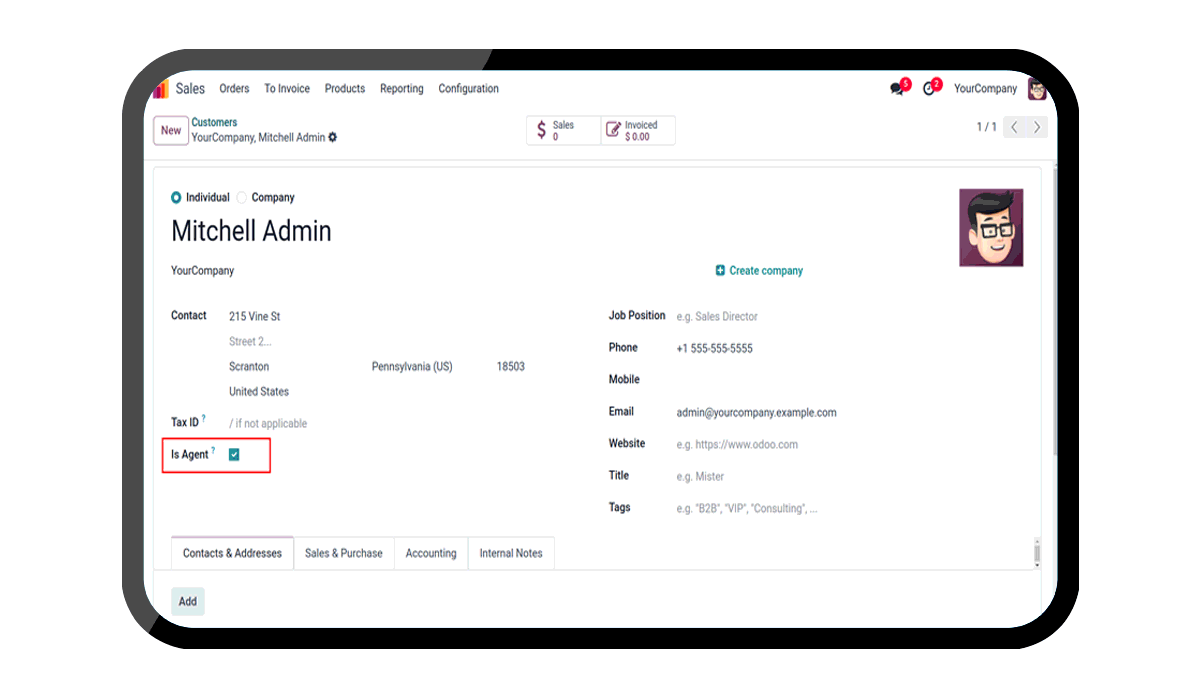Click the Is Agent help question mark

point(213,451)
